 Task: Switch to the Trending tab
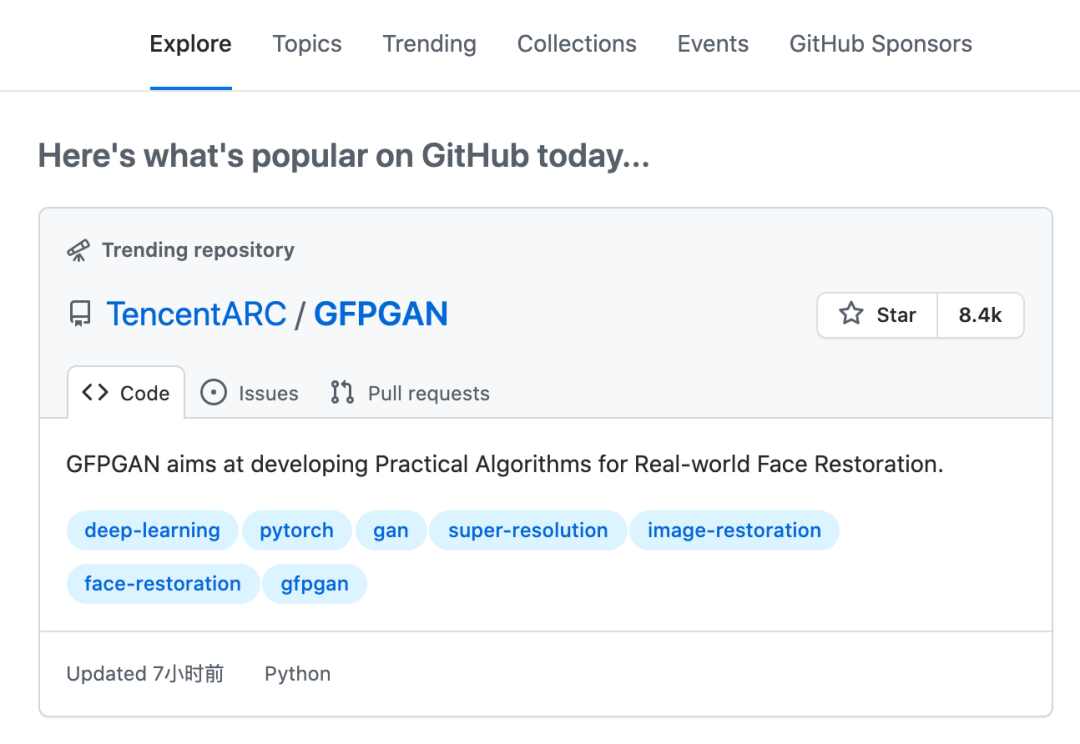tap(429, 44)
